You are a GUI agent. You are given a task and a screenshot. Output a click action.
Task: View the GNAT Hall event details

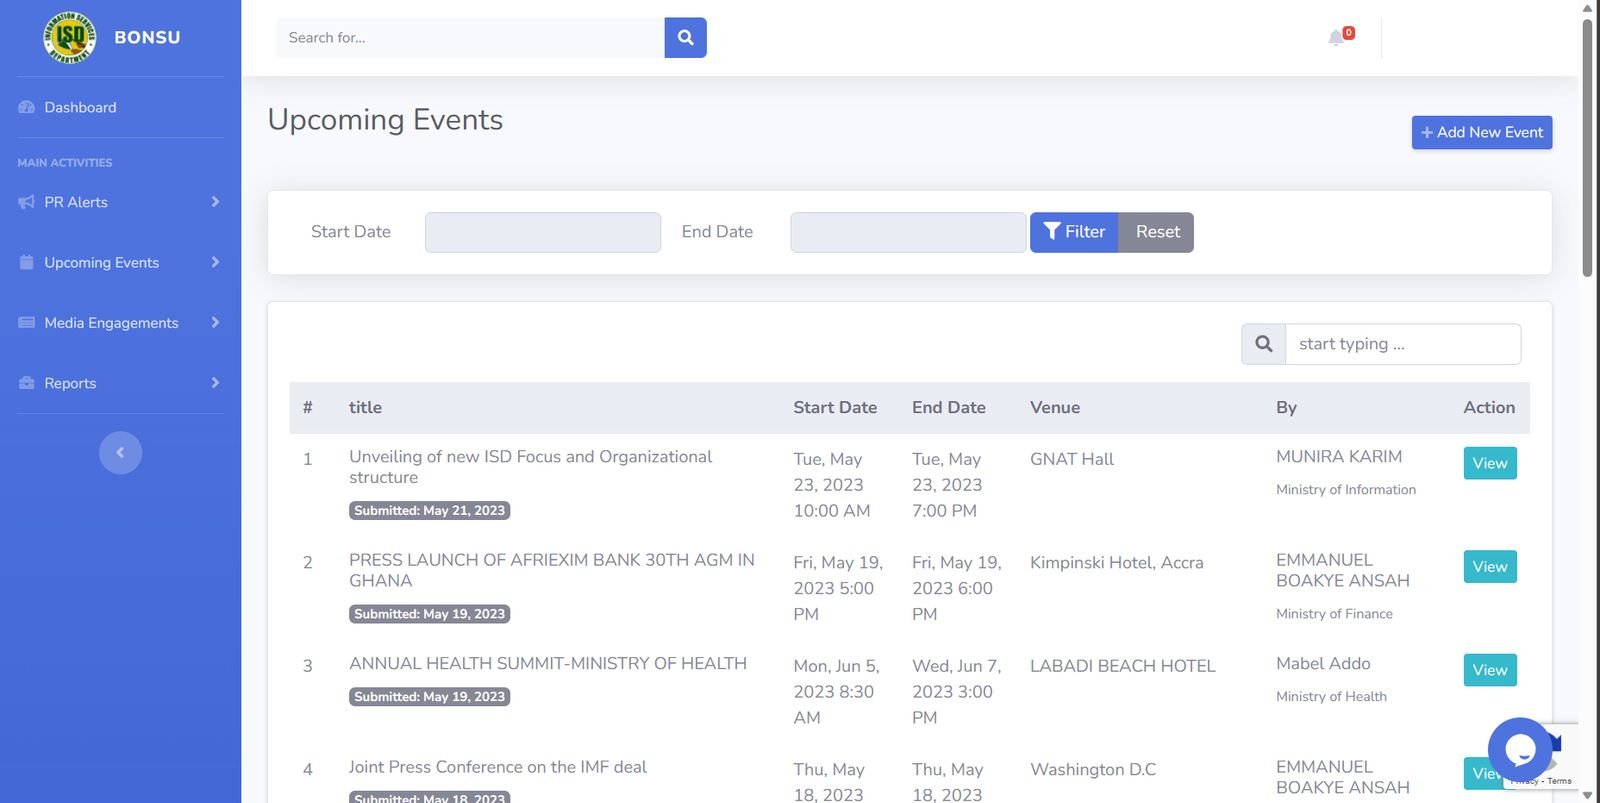[1489, 463]
